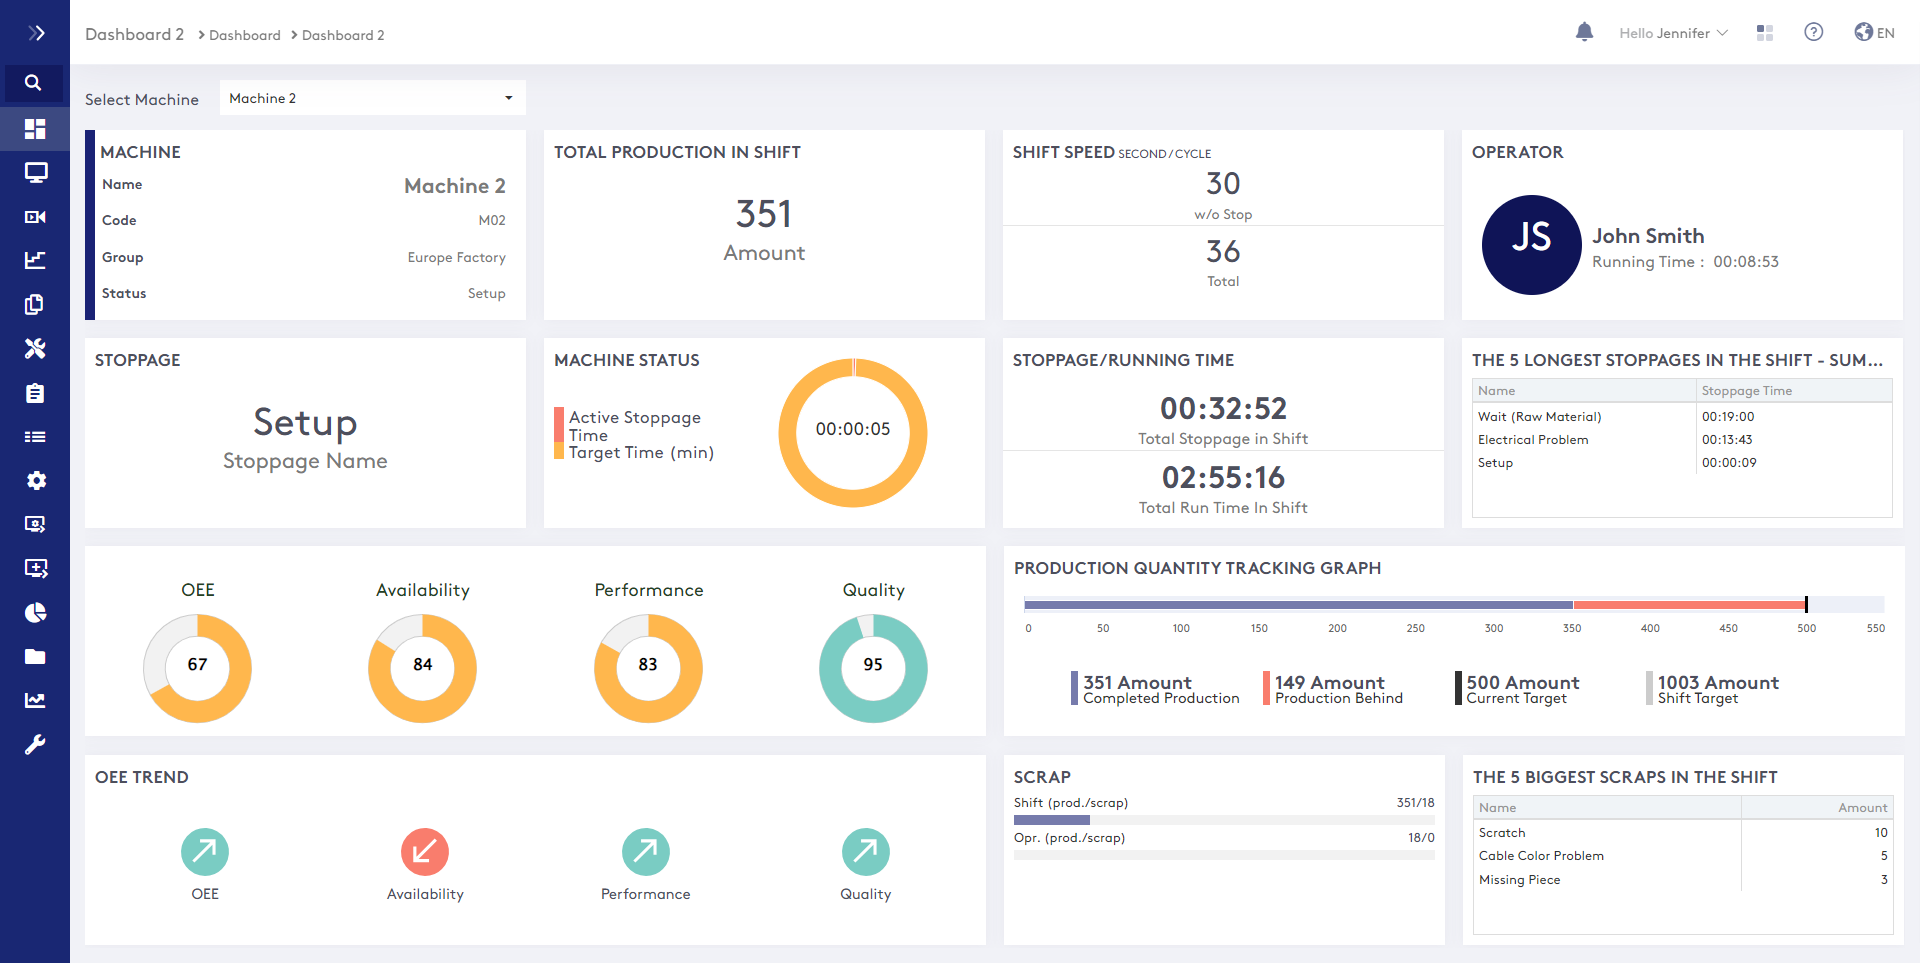Image resolution: width=1920 pixels, height=963 pixels.
Task: Open the video camera icon in sidebar
Action: 35,217
